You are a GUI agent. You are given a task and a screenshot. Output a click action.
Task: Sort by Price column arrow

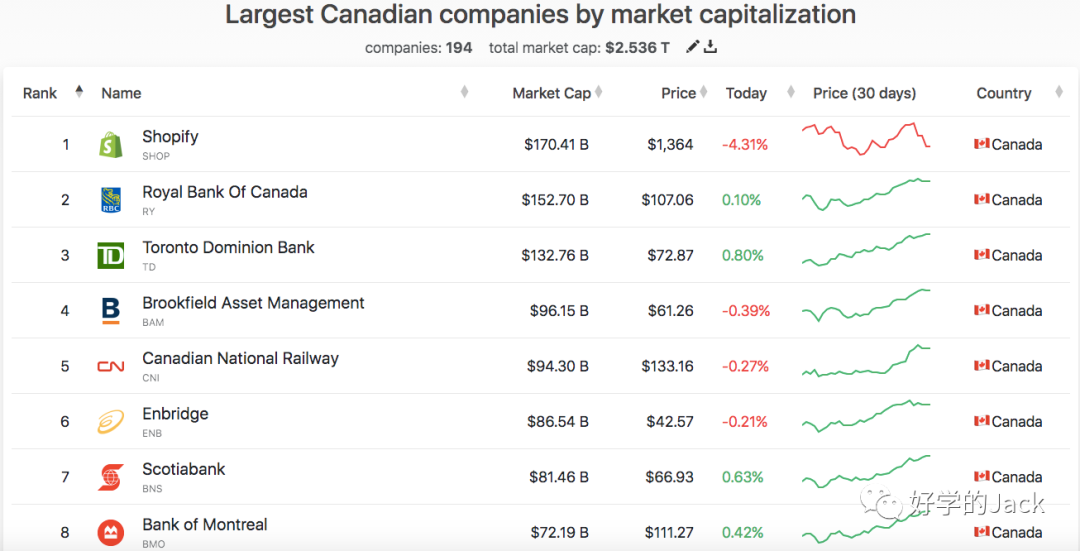[x=704, y=93]
